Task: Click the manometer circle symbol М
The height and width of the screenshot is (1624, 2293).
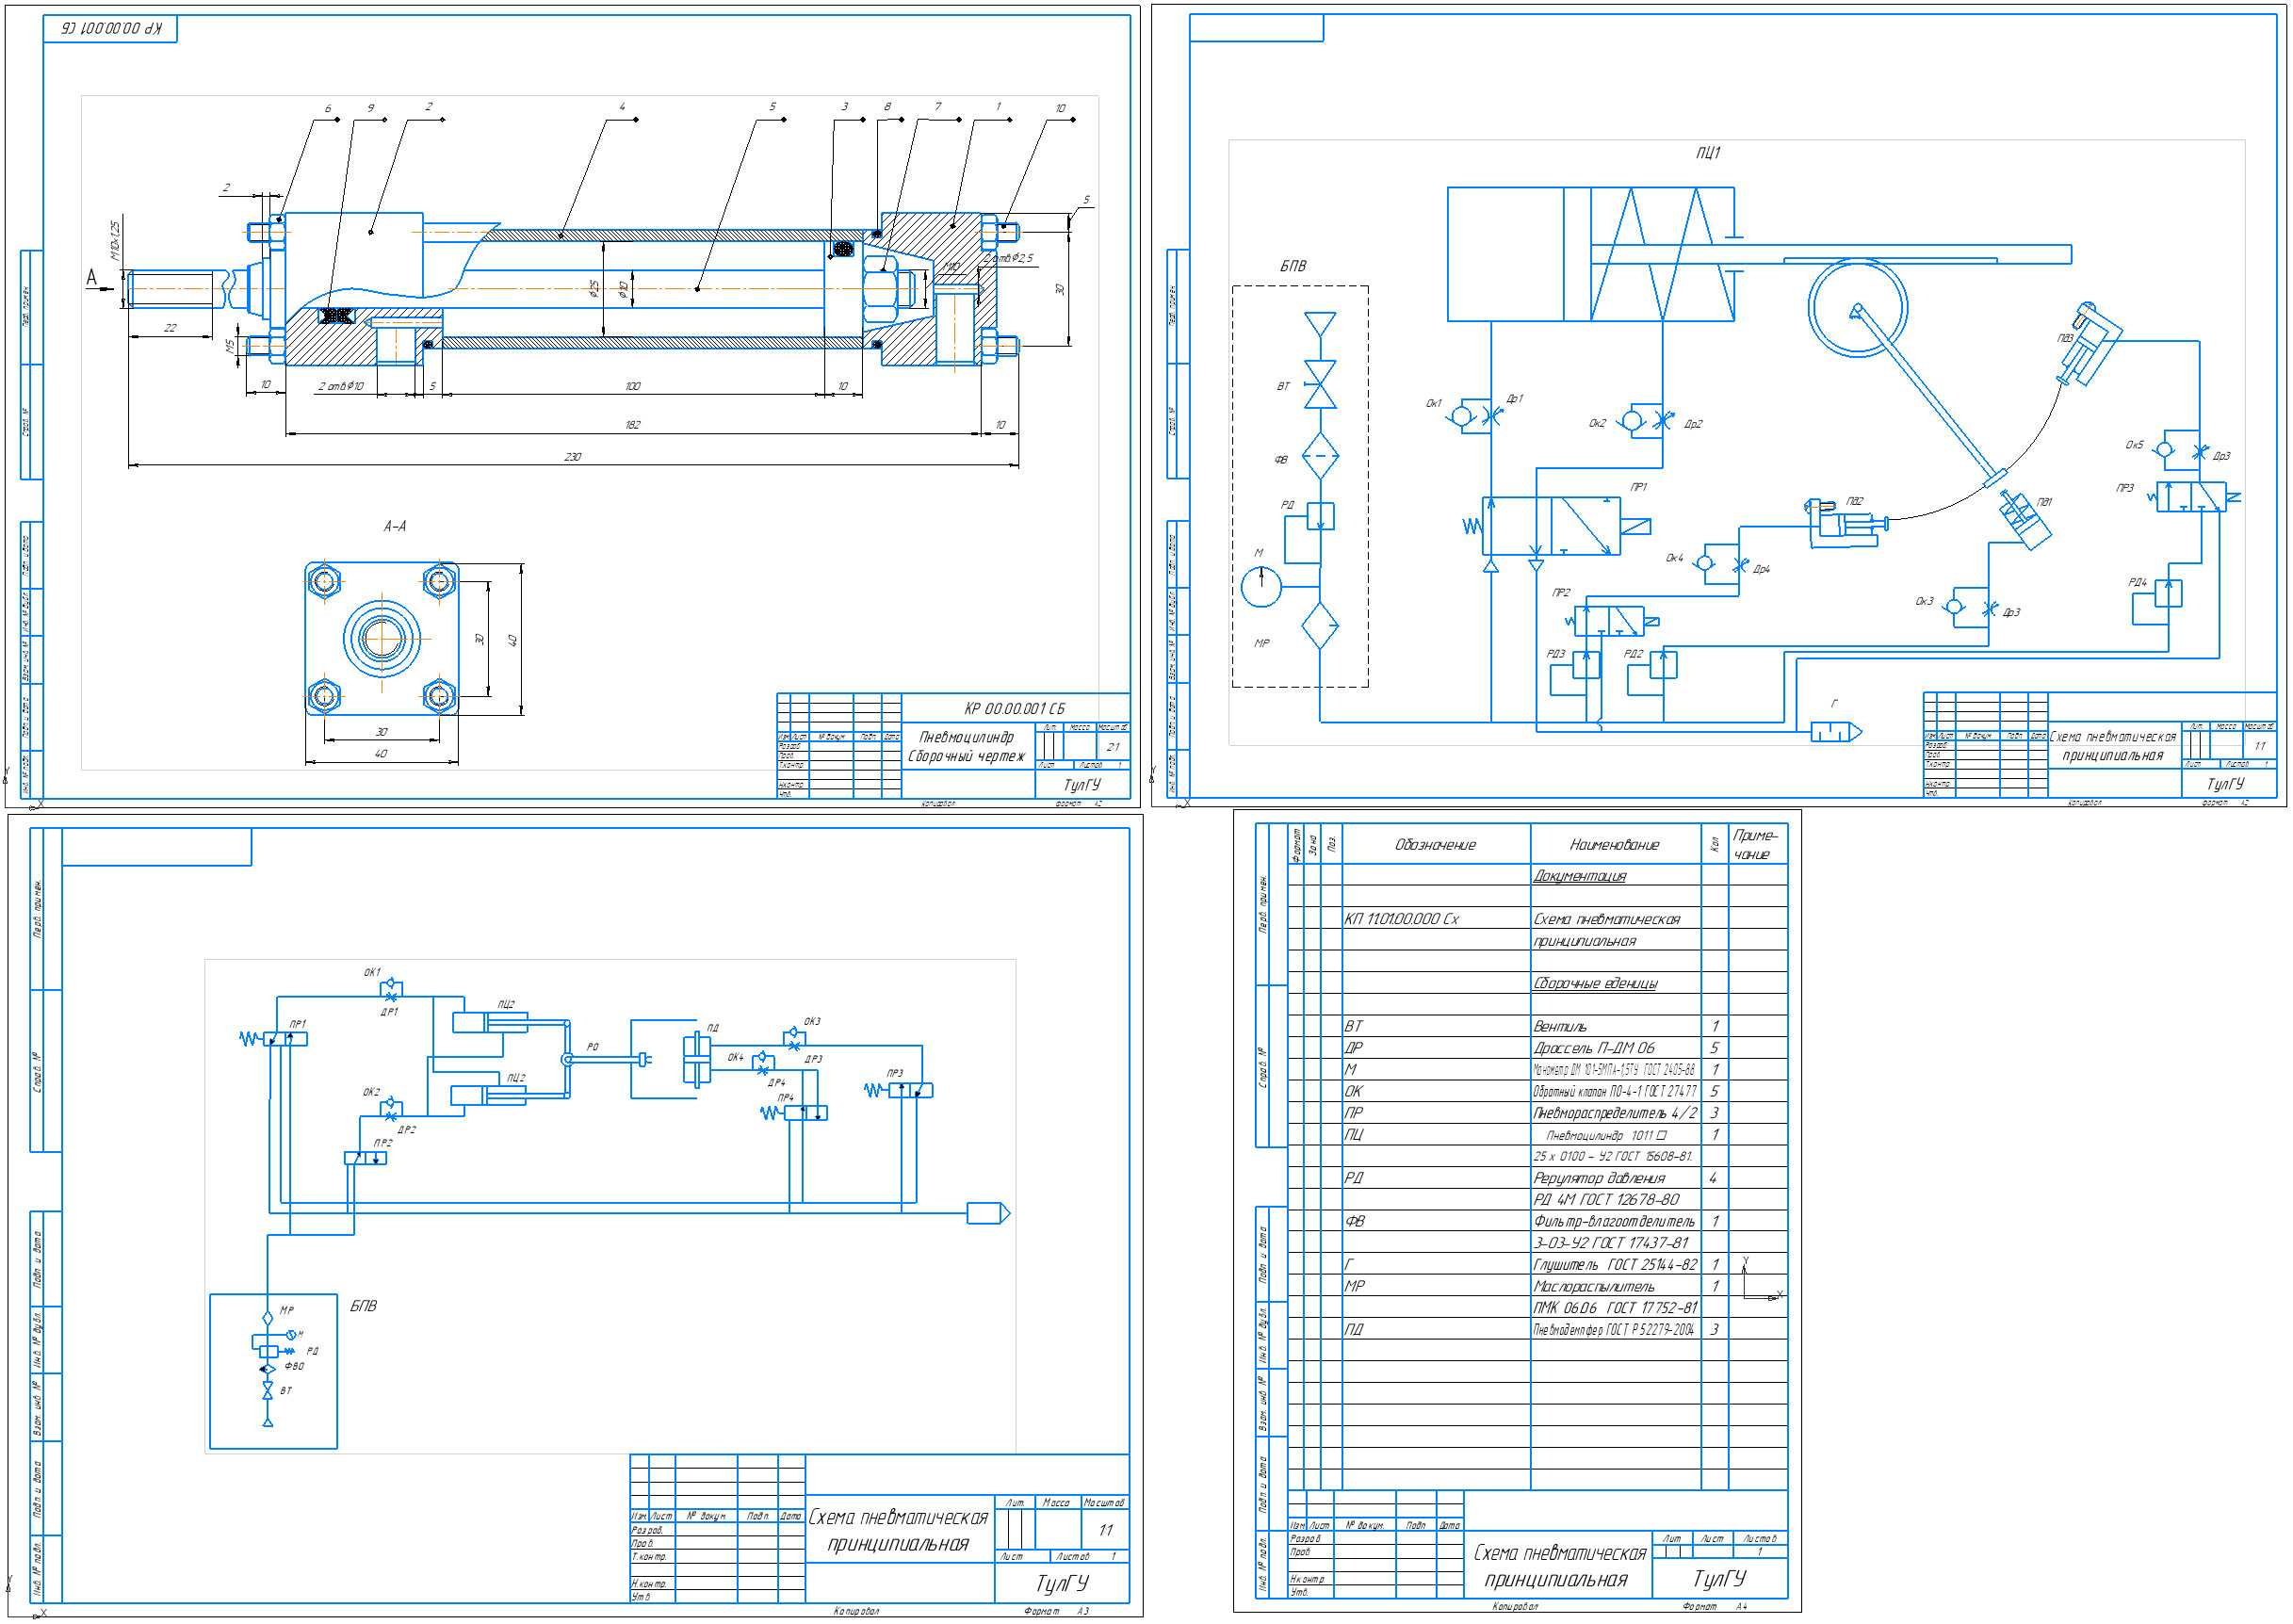Action: pos(1261,586)
